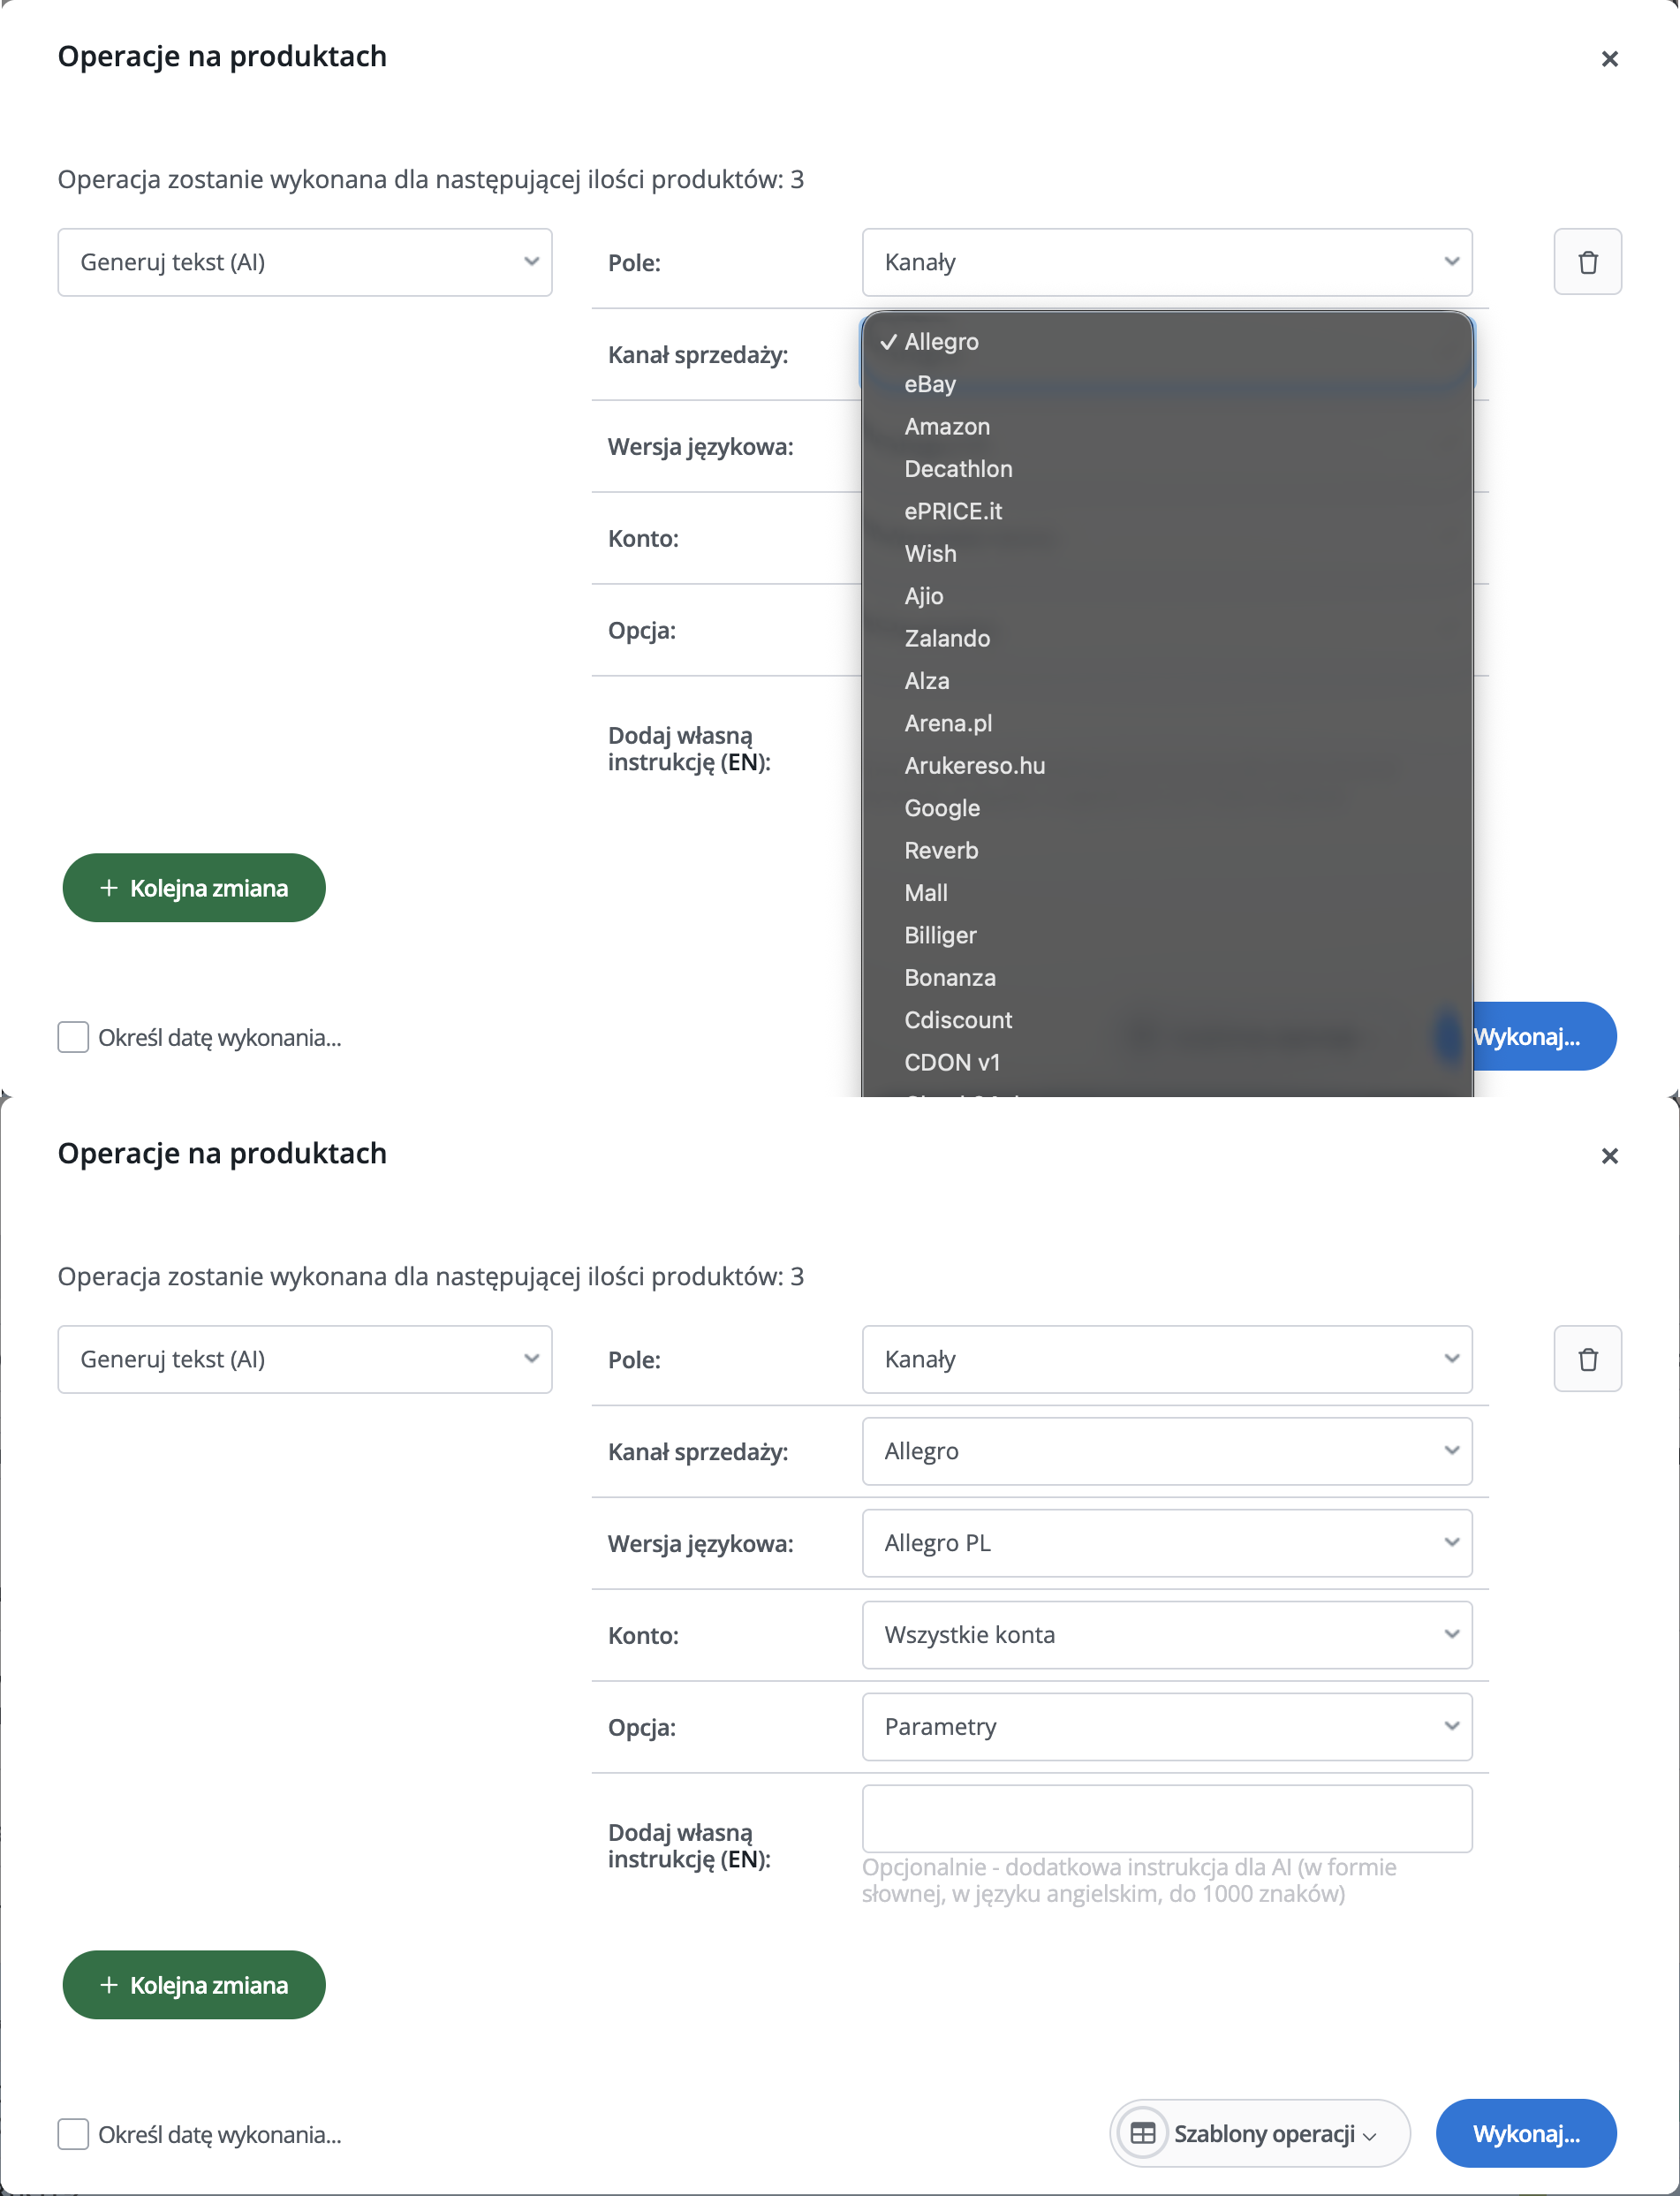Screen dimensions: 1680x2196
Task: Open the Szablony operacji templates menu
Action: tap(1259, 2133)
